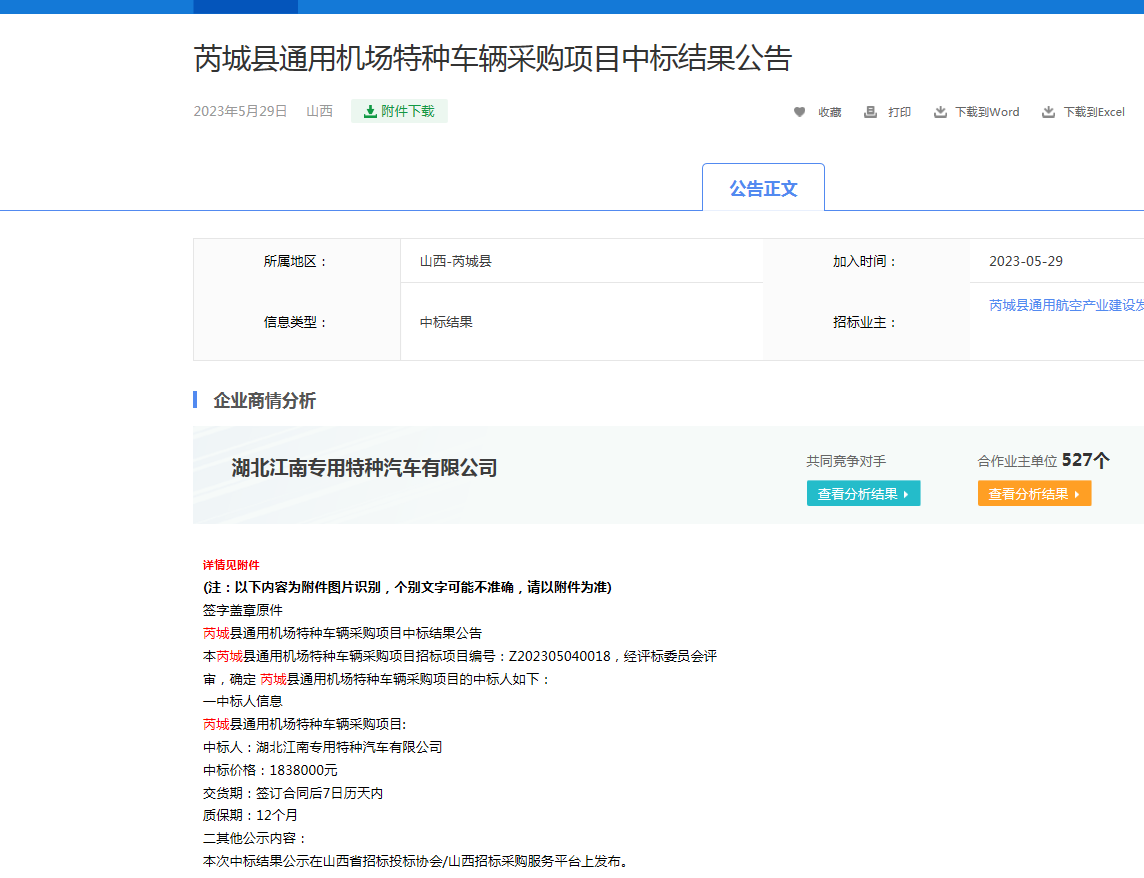The image size is (1144, 878).
Task: Click 查看分析结果 under 共同竞争对手
Action: (x=863, y=493)
